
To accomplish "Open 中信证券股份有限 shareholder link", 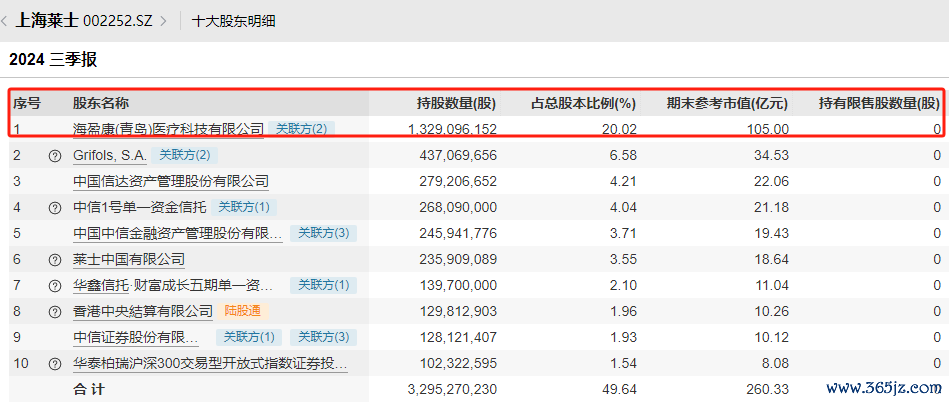I will point(136,337).
